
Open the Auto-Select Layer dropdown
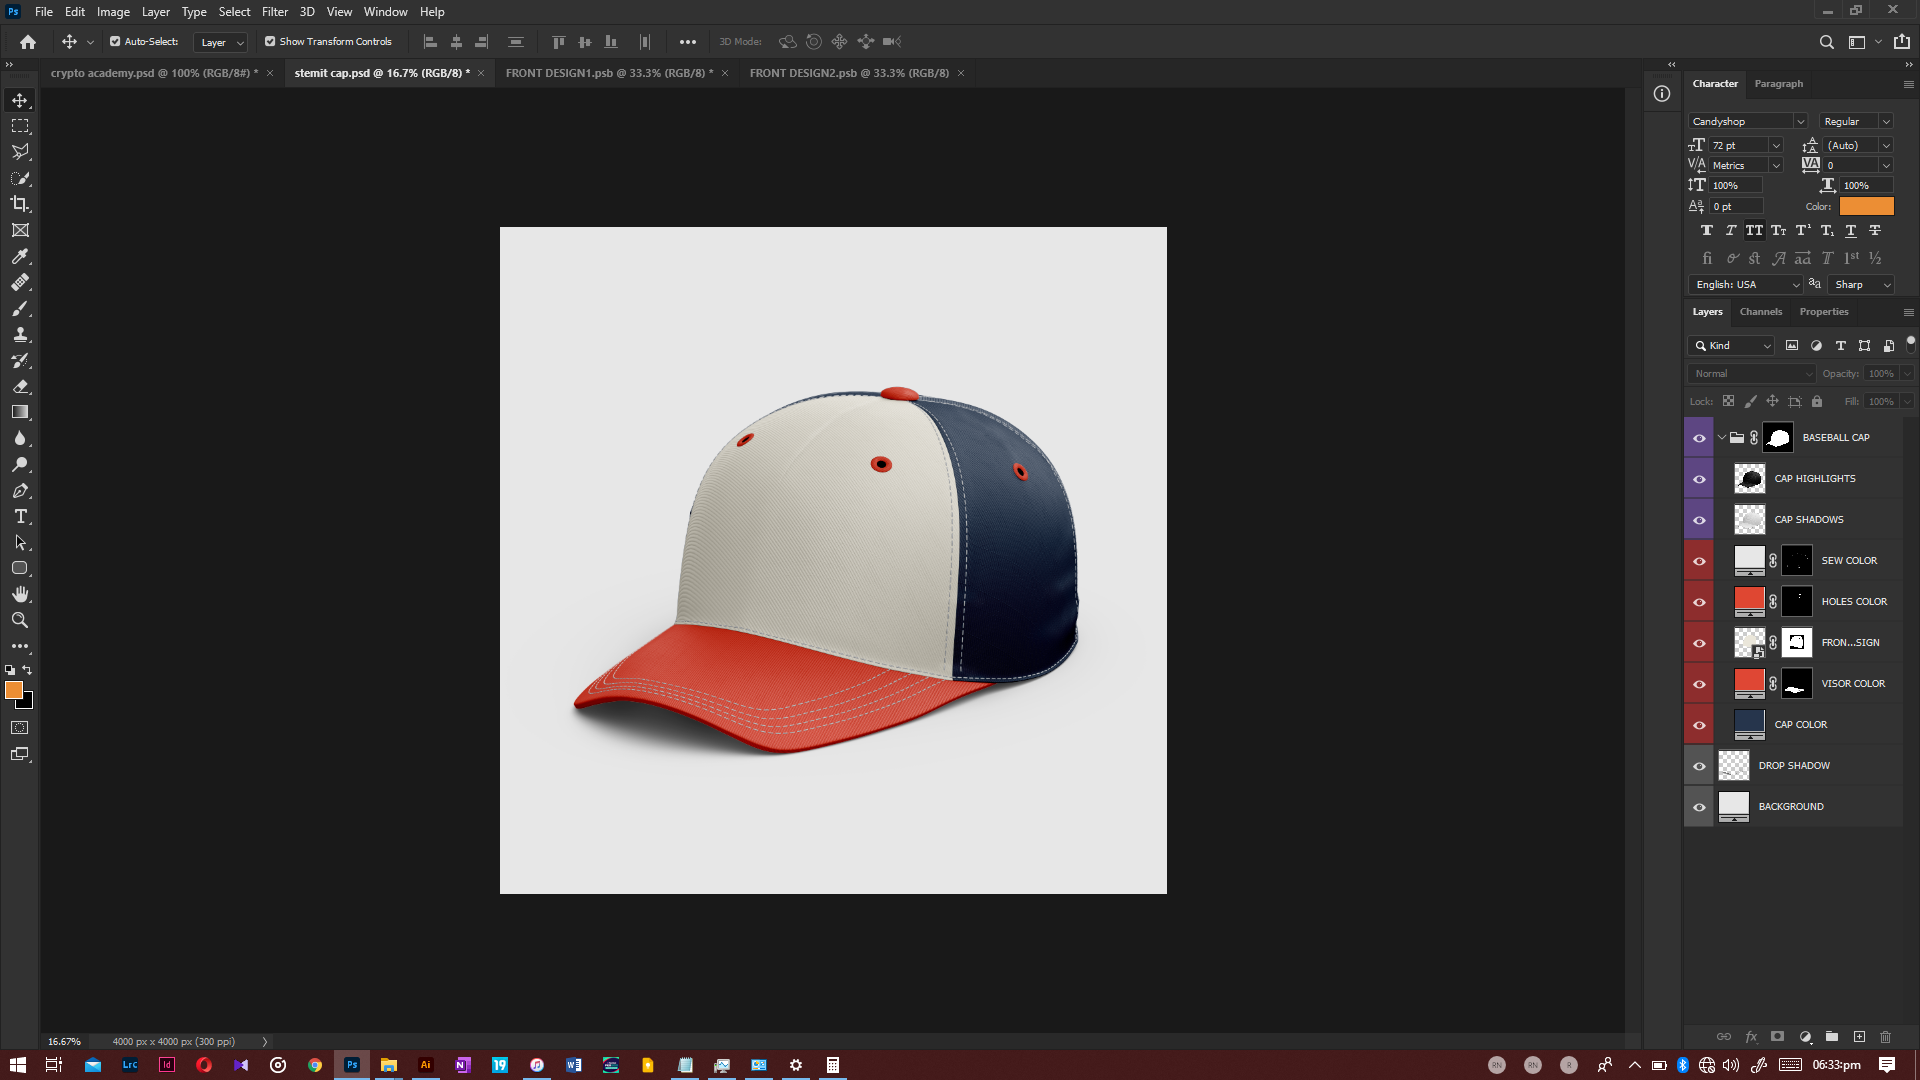coord(220,42)
